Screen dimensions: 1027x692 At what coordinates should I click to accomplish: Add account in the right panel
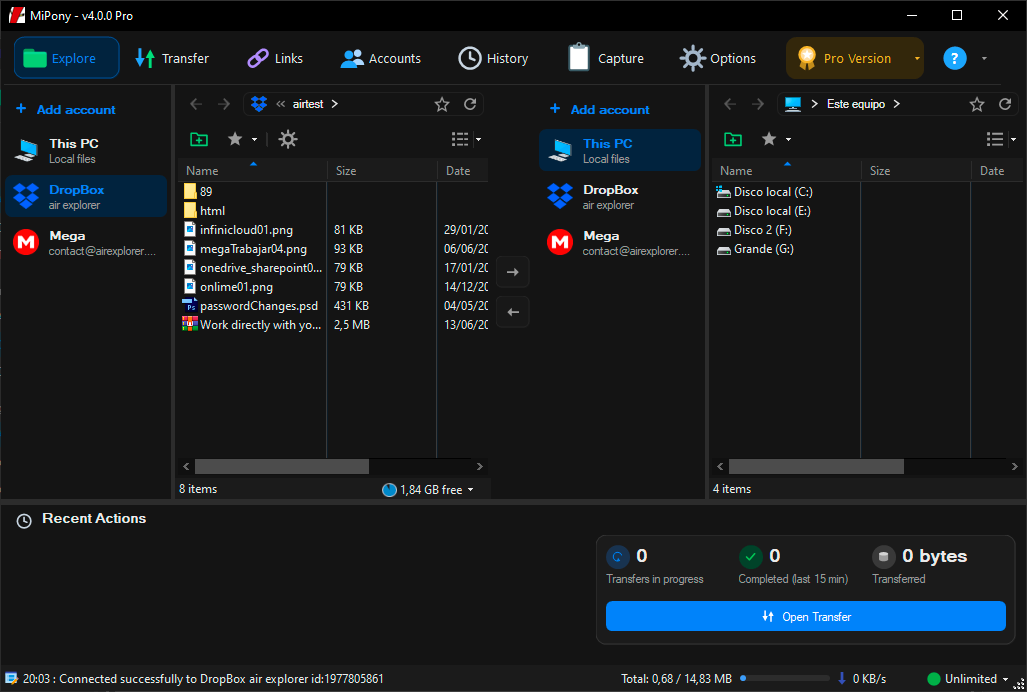(x=600, y=109)
